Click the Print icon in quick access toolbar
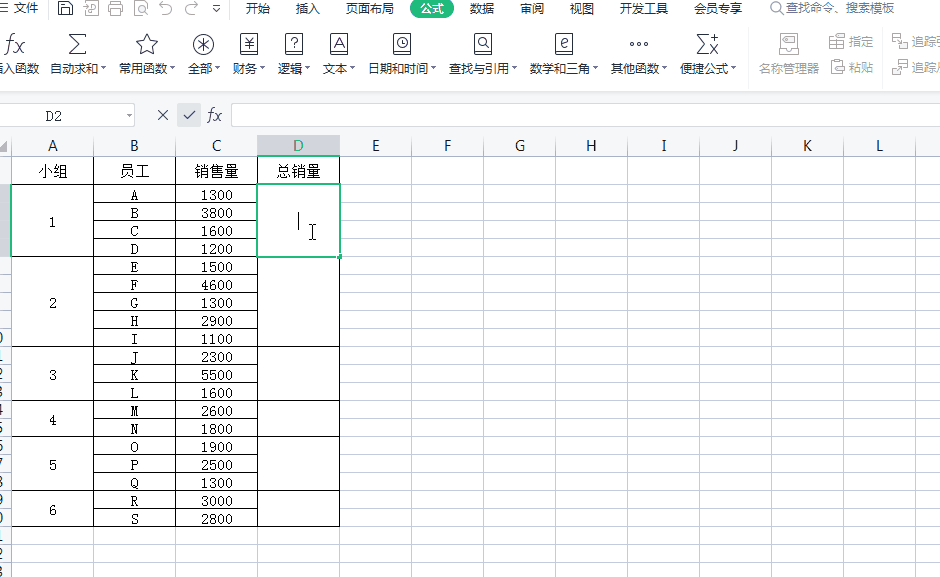 115,8
